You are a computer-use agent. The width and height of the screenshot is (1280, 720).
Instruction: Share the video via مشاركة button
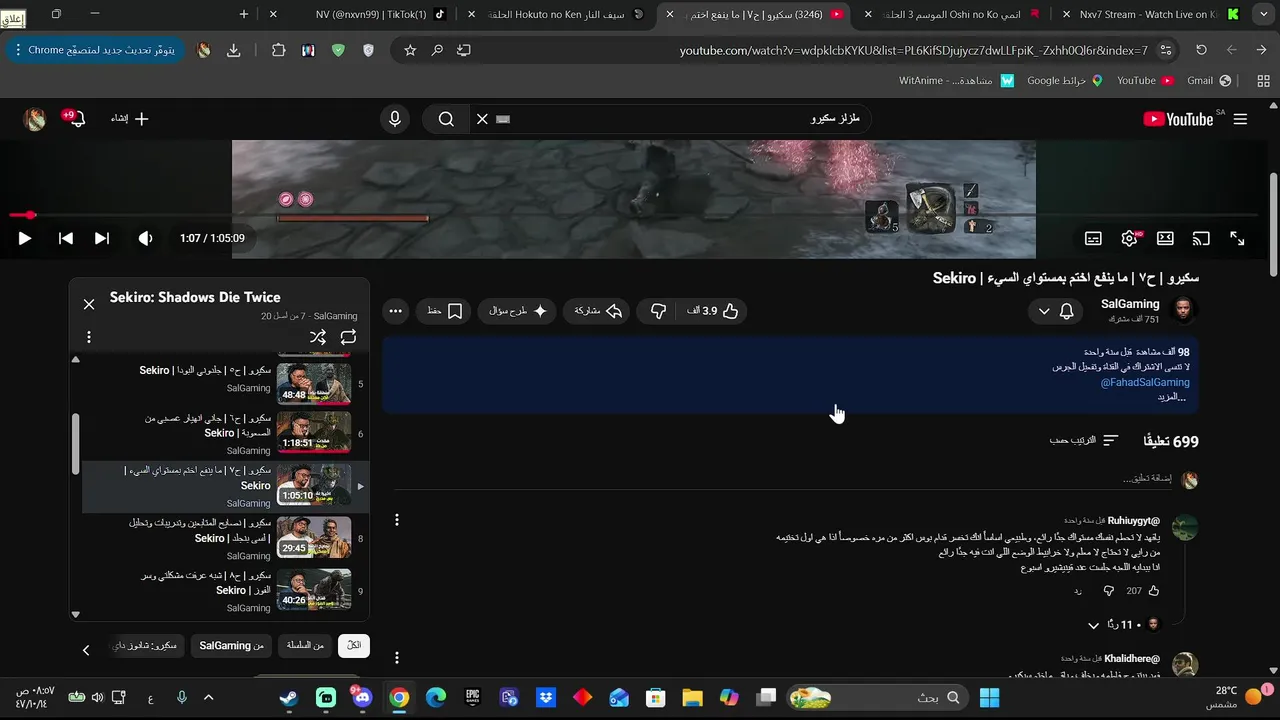pyautogui.click(x=598, y=311)
